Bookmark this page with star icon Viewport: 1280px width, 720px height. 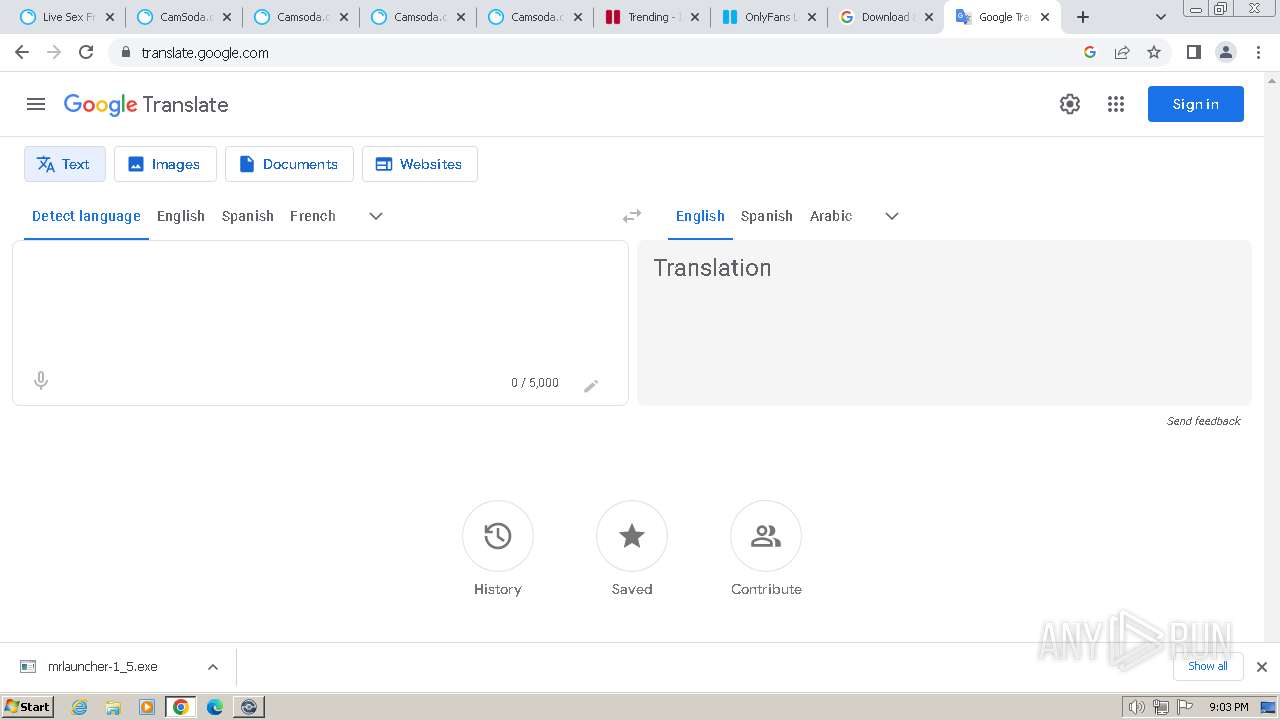tap(1154, 52)
